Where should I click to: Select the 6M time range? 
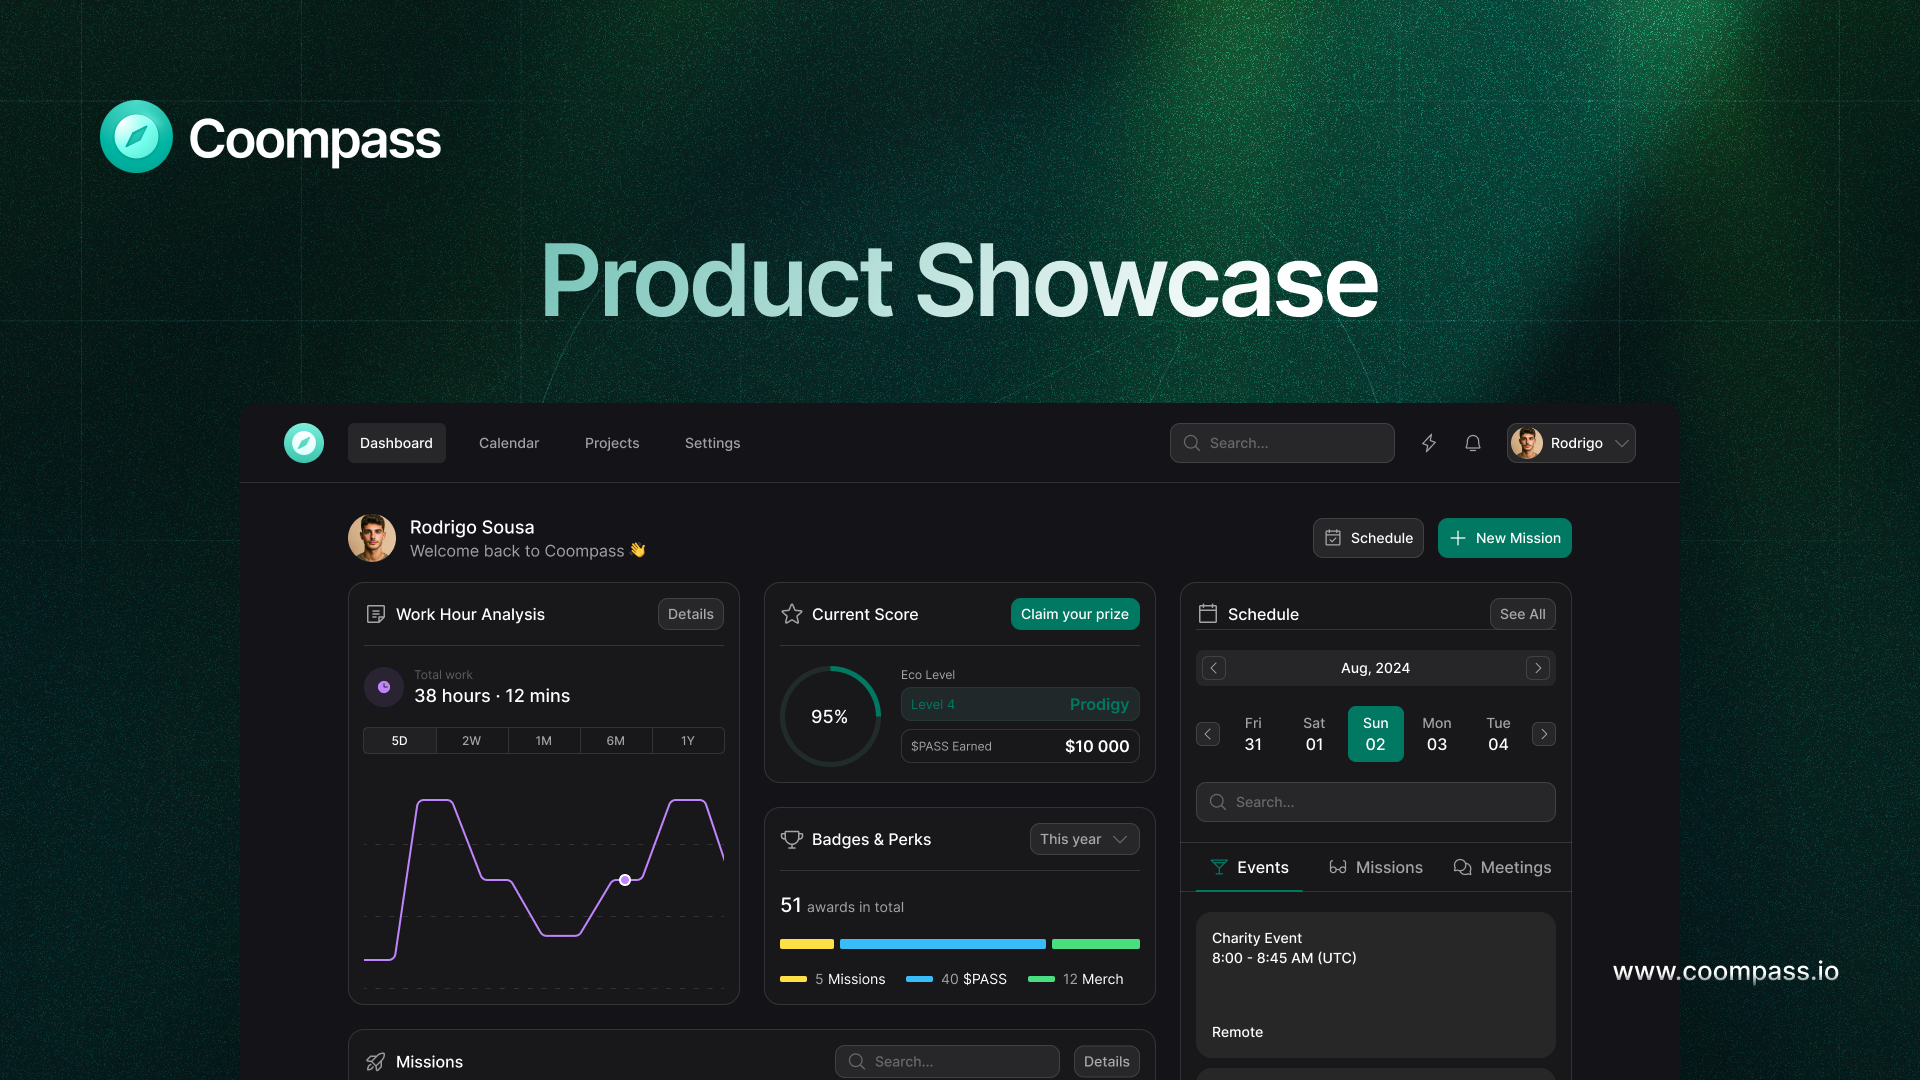tap(616, 741)
